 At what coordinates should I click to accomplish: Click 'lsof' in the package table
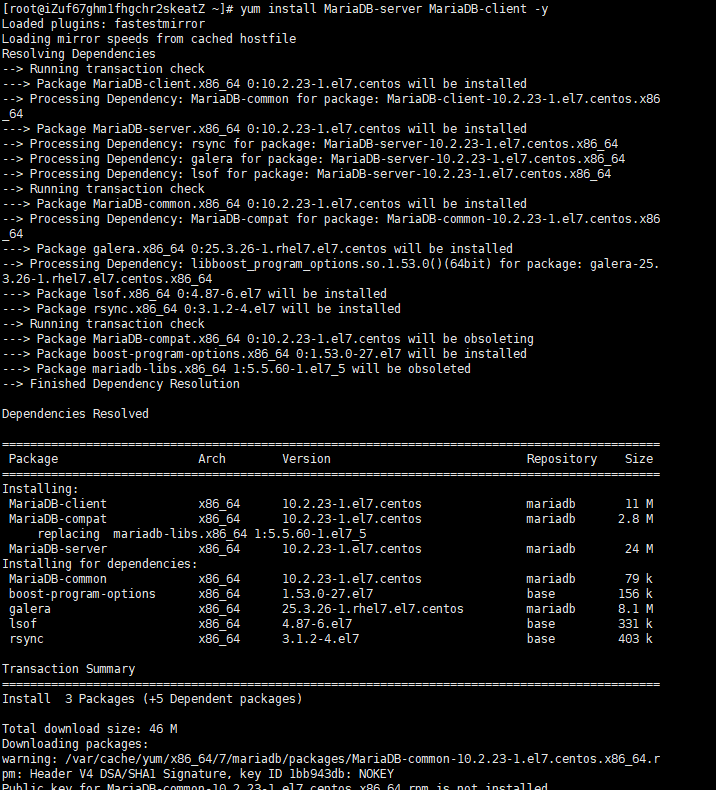point(23,624)
